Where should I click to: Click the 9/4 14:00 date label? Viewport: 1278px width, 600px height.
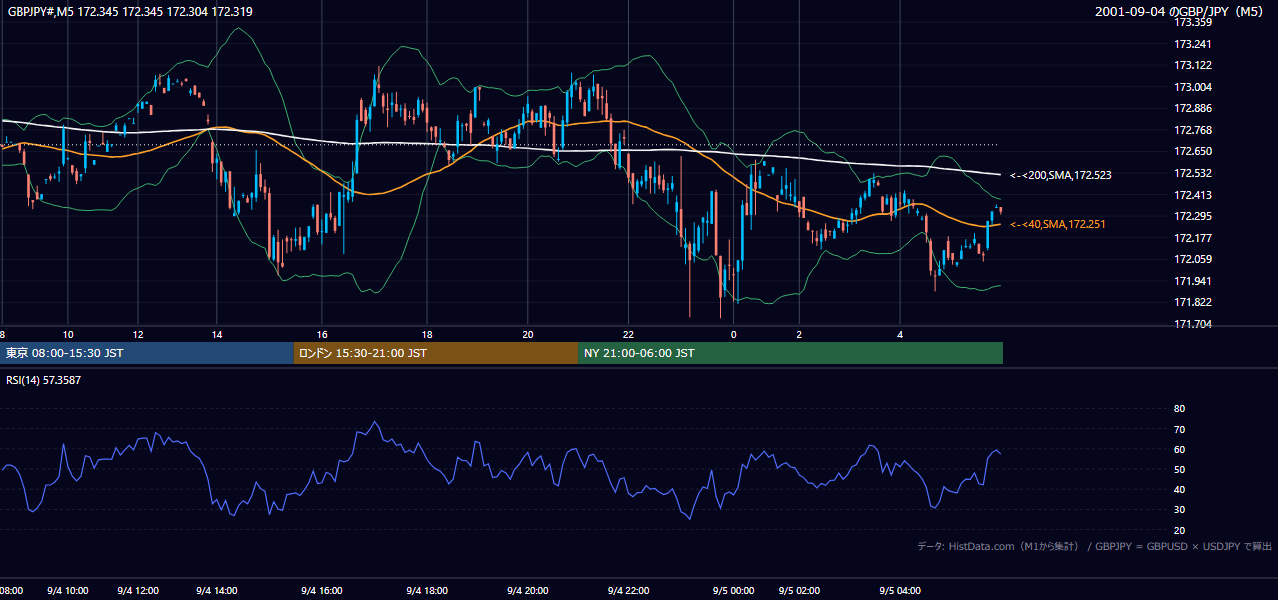click(217, 591)
